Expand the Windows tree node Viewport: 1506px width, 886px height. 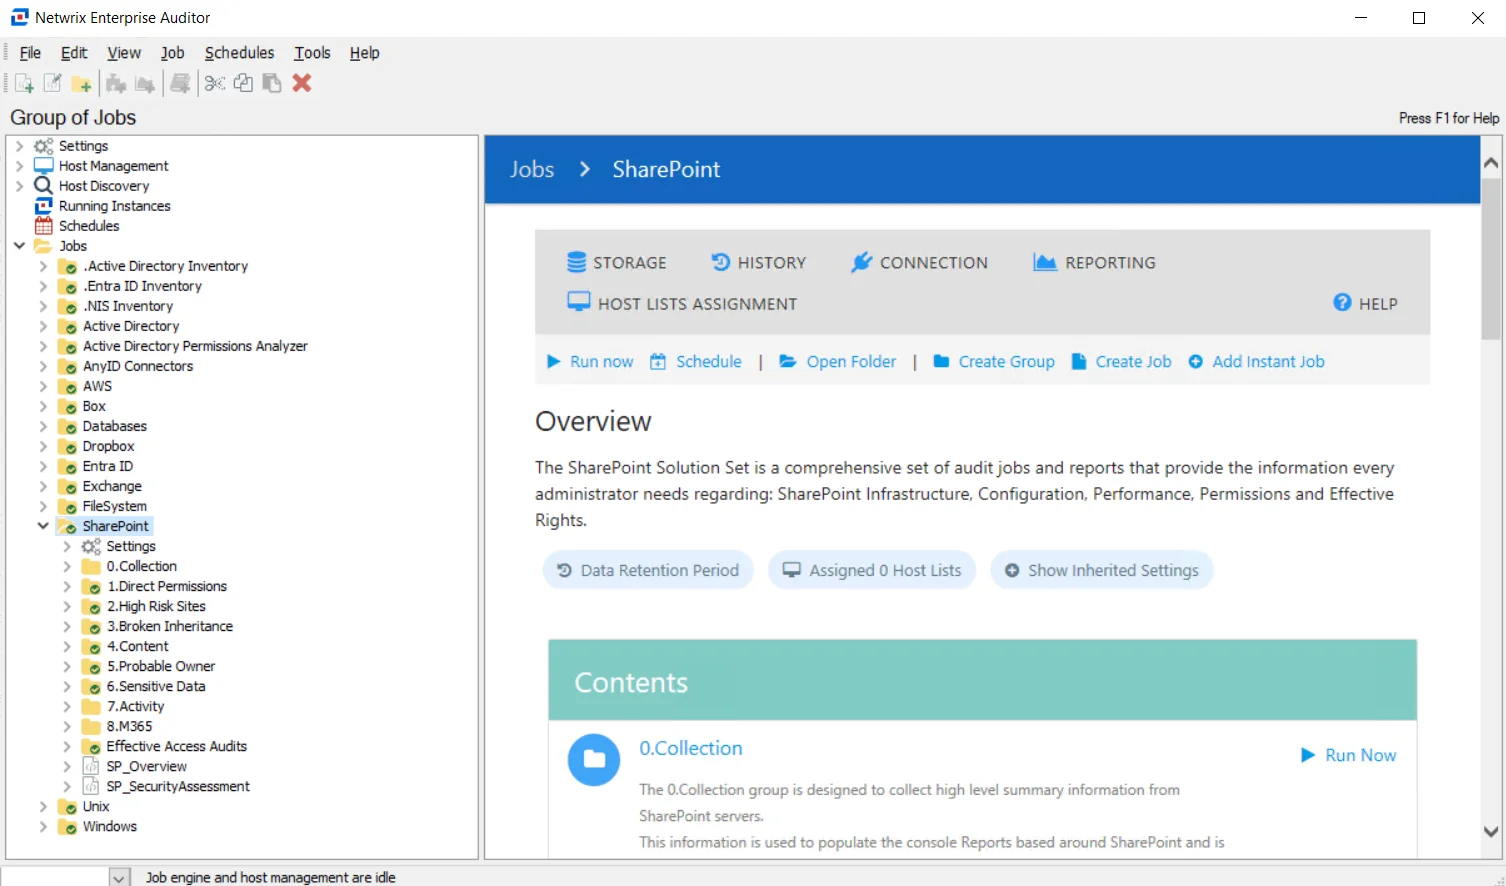click(43, 826)
